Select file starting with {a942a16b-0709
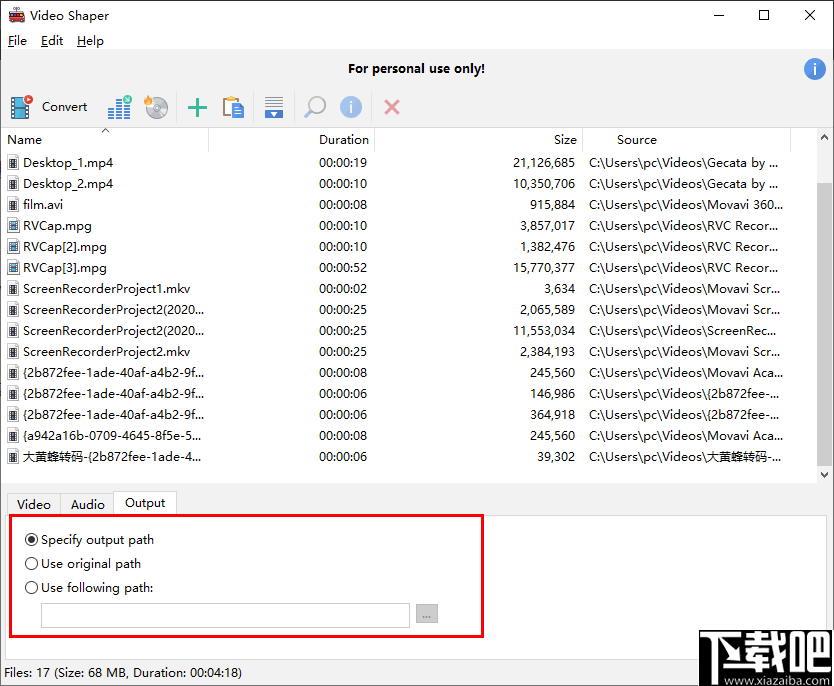This screenshot has width=834, height=686. pyautogui.click(x=112, y=436)
